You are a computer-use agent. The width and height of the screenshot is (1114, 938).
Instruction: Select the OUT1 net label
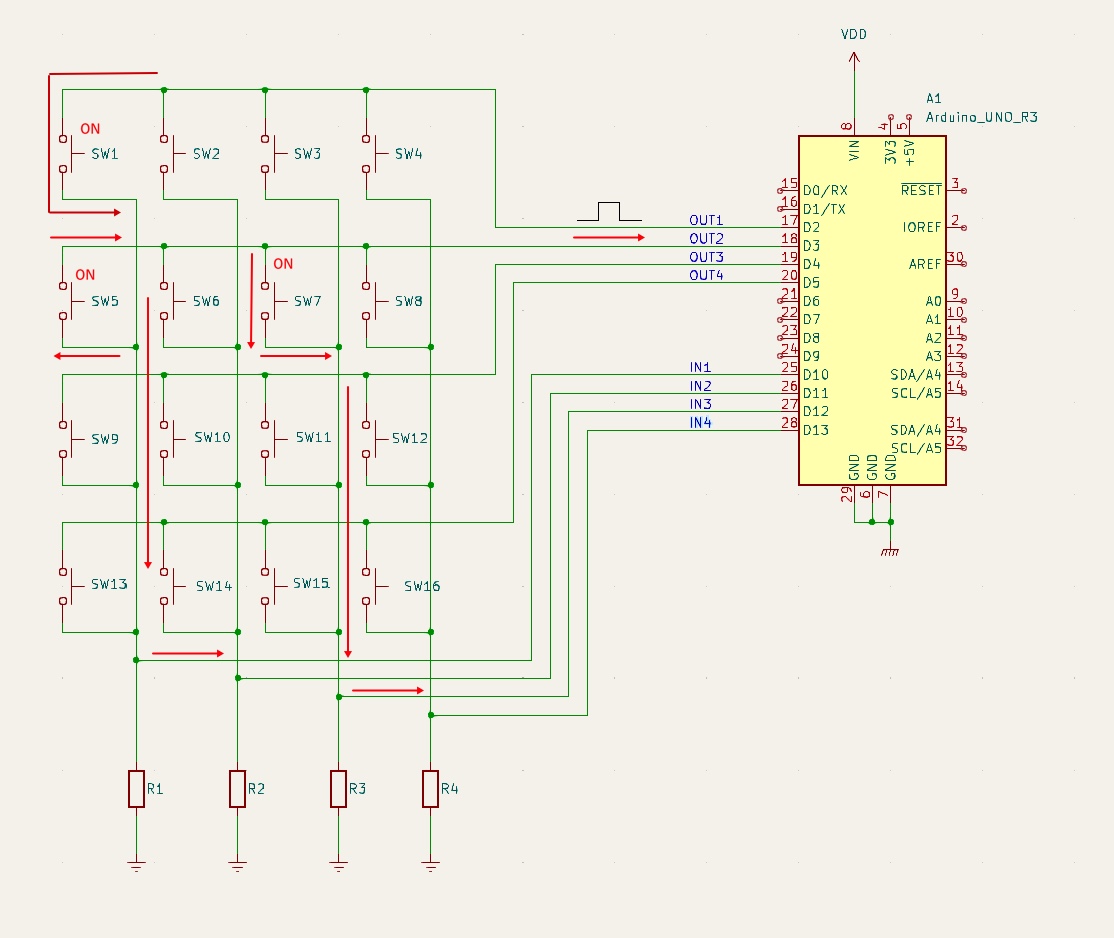click(706, 220)
